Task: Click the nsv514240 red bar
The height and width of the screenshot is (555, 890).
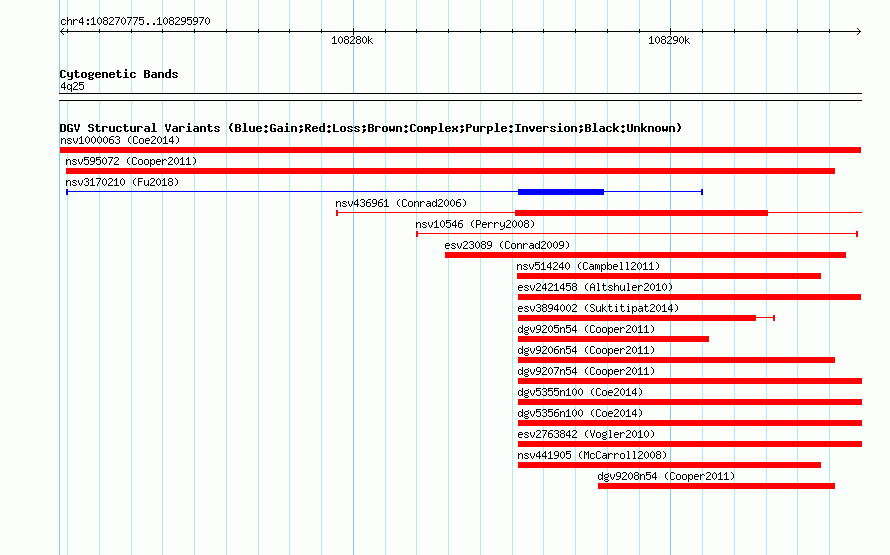Action: (669, 276)
